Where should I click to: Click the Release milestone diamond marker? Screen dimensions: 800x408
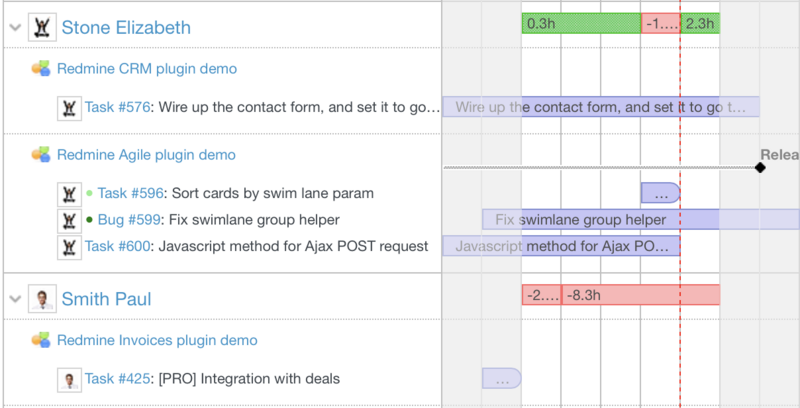761,167
